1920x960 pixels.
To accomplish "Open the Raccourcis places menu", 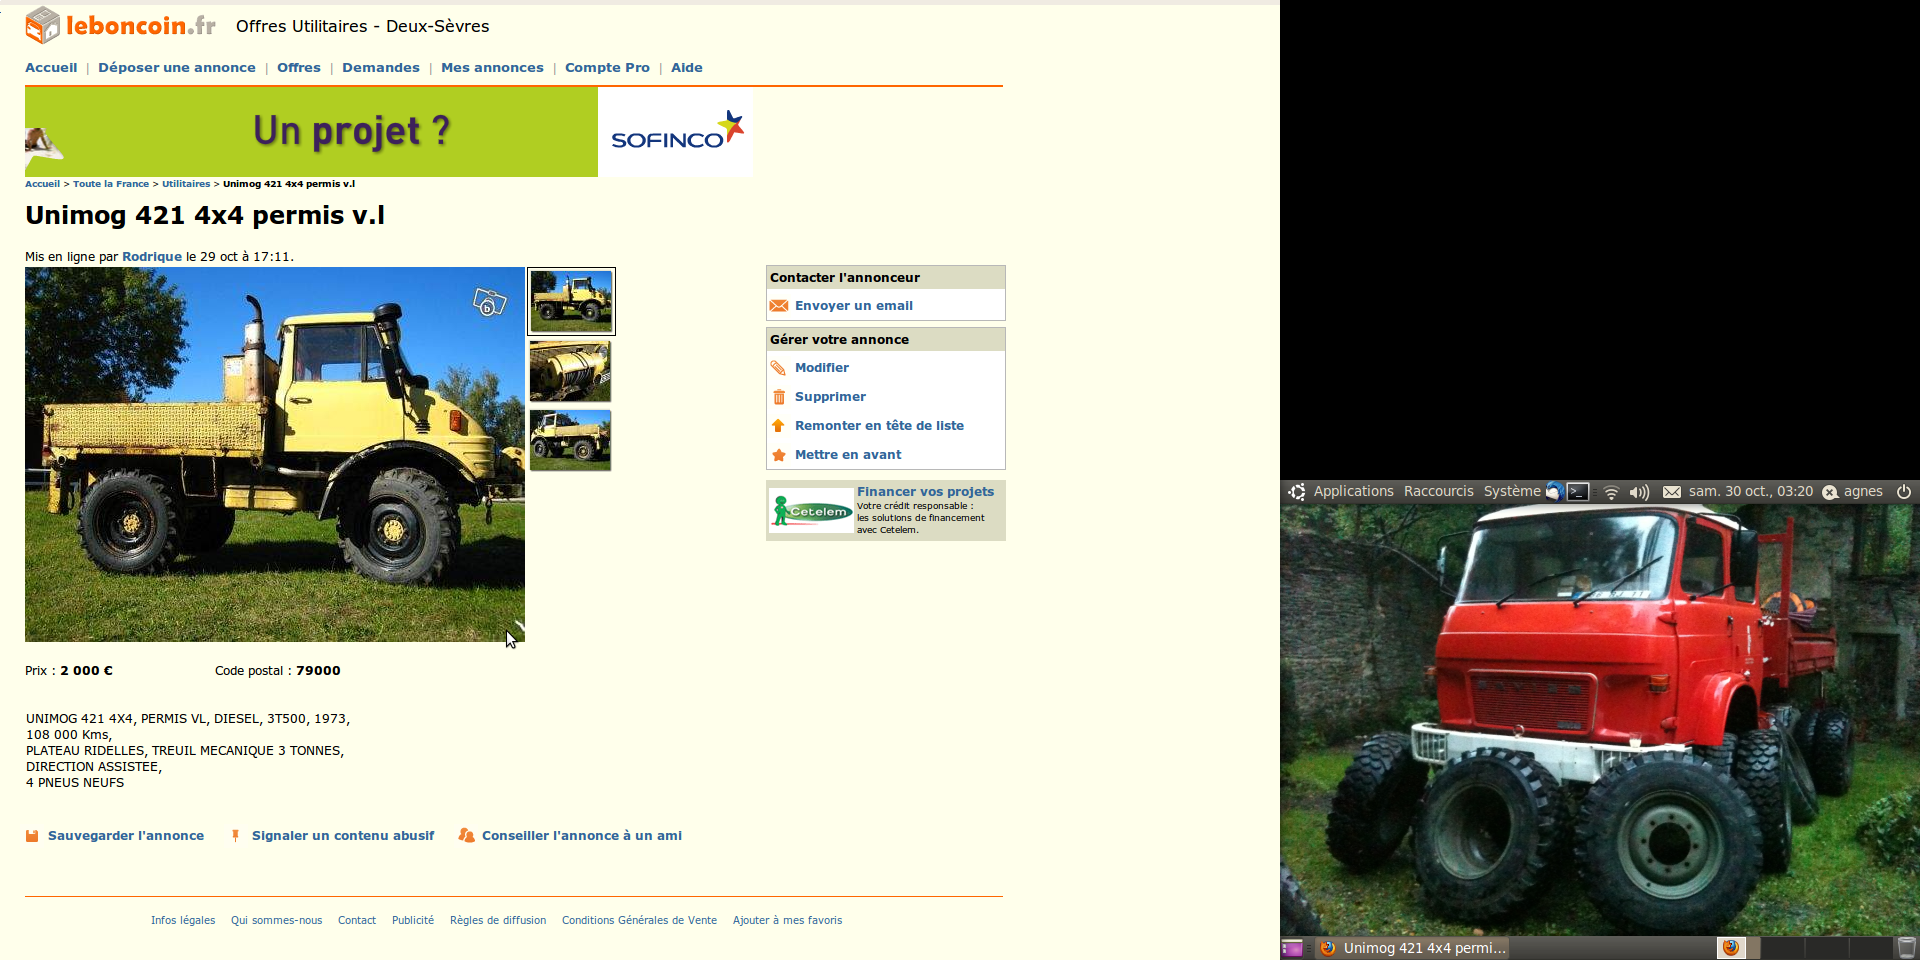I will (x=1438, y=492).
